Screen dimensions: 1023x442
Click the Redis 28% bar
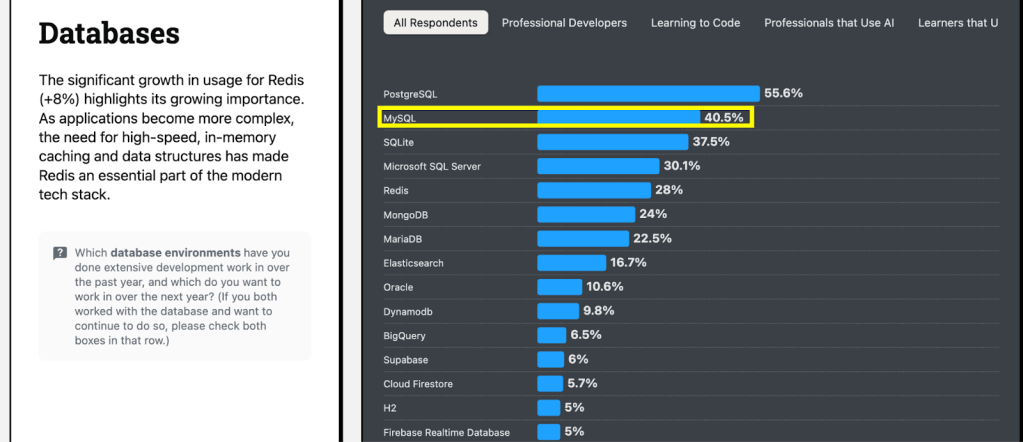click(594, 190)
